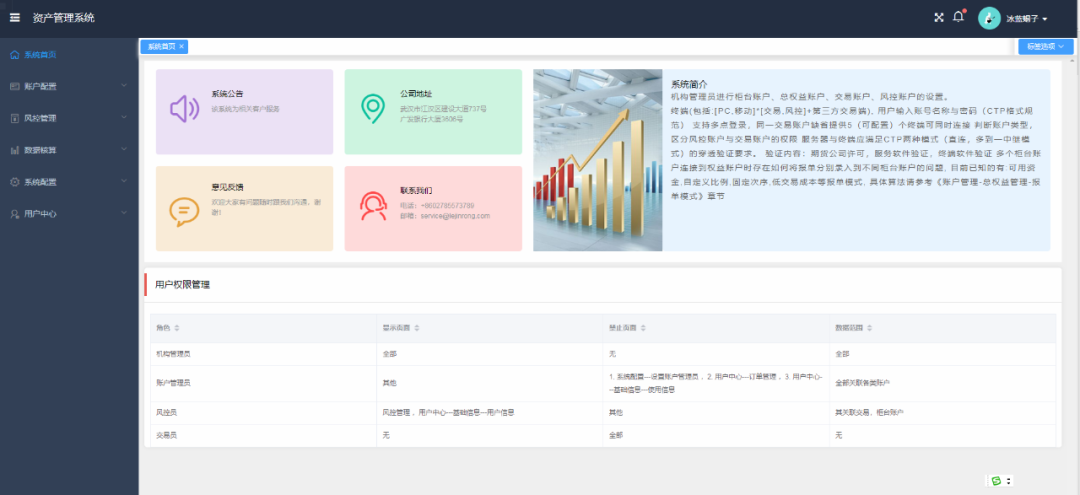Click the icon beside 风控管理
The height and width of the screenshot is (495, 1080).
click(x=14, y=118)
